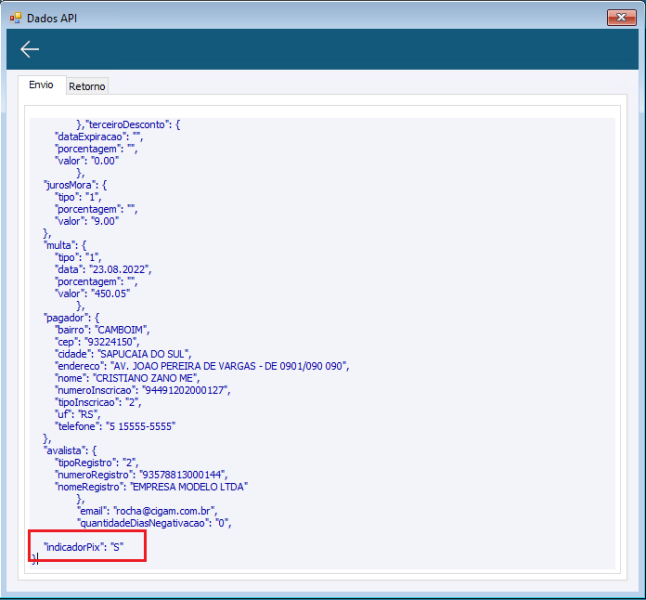Click the "endereco" AV. JOAO PEREIRA line
Image resolution: width=646 pixels, height=600 pixels.
pyautogui.click(x=202, y=366)
